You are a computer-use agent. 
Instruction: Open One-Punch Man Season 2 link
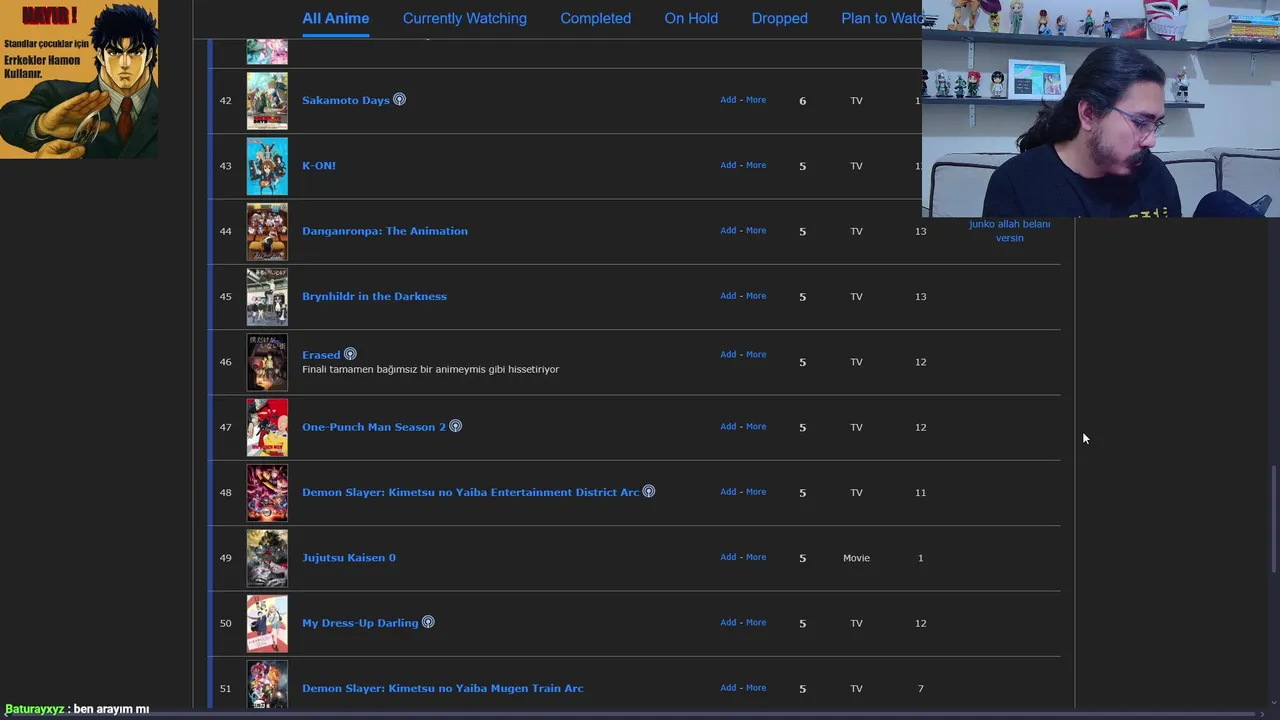coord(374,427)
